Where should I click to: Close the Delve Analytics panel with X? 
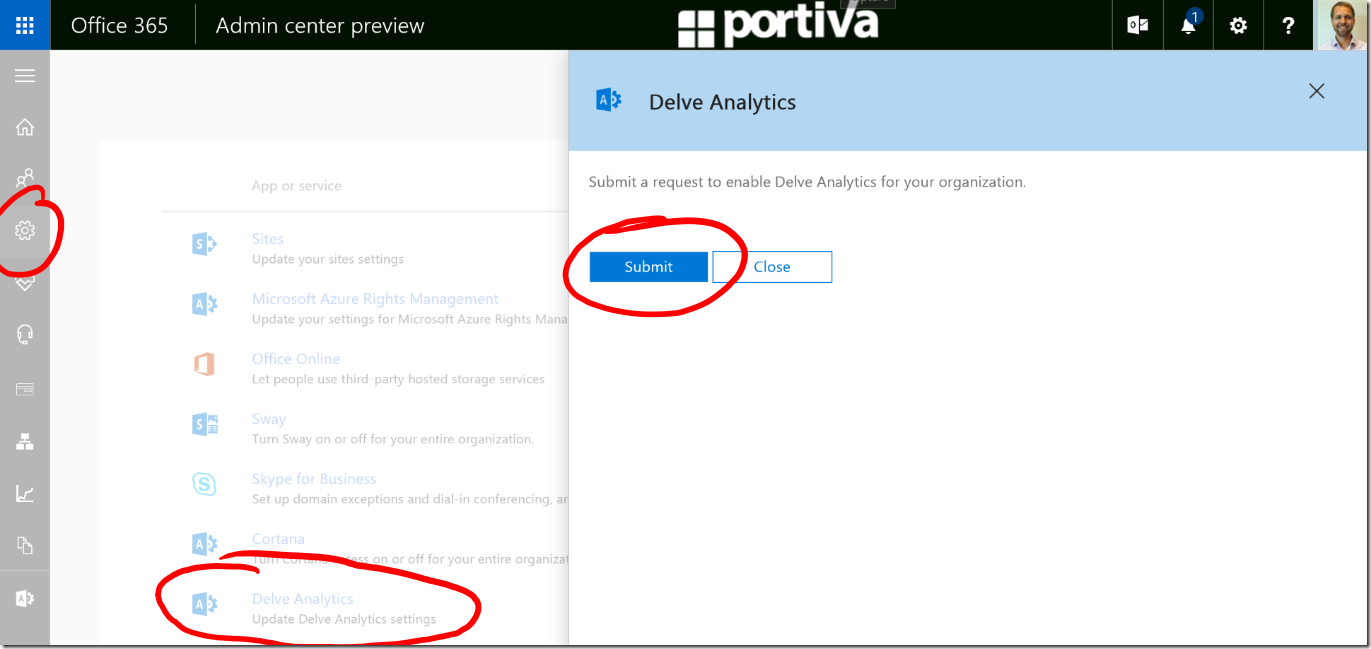point(1316,91)
